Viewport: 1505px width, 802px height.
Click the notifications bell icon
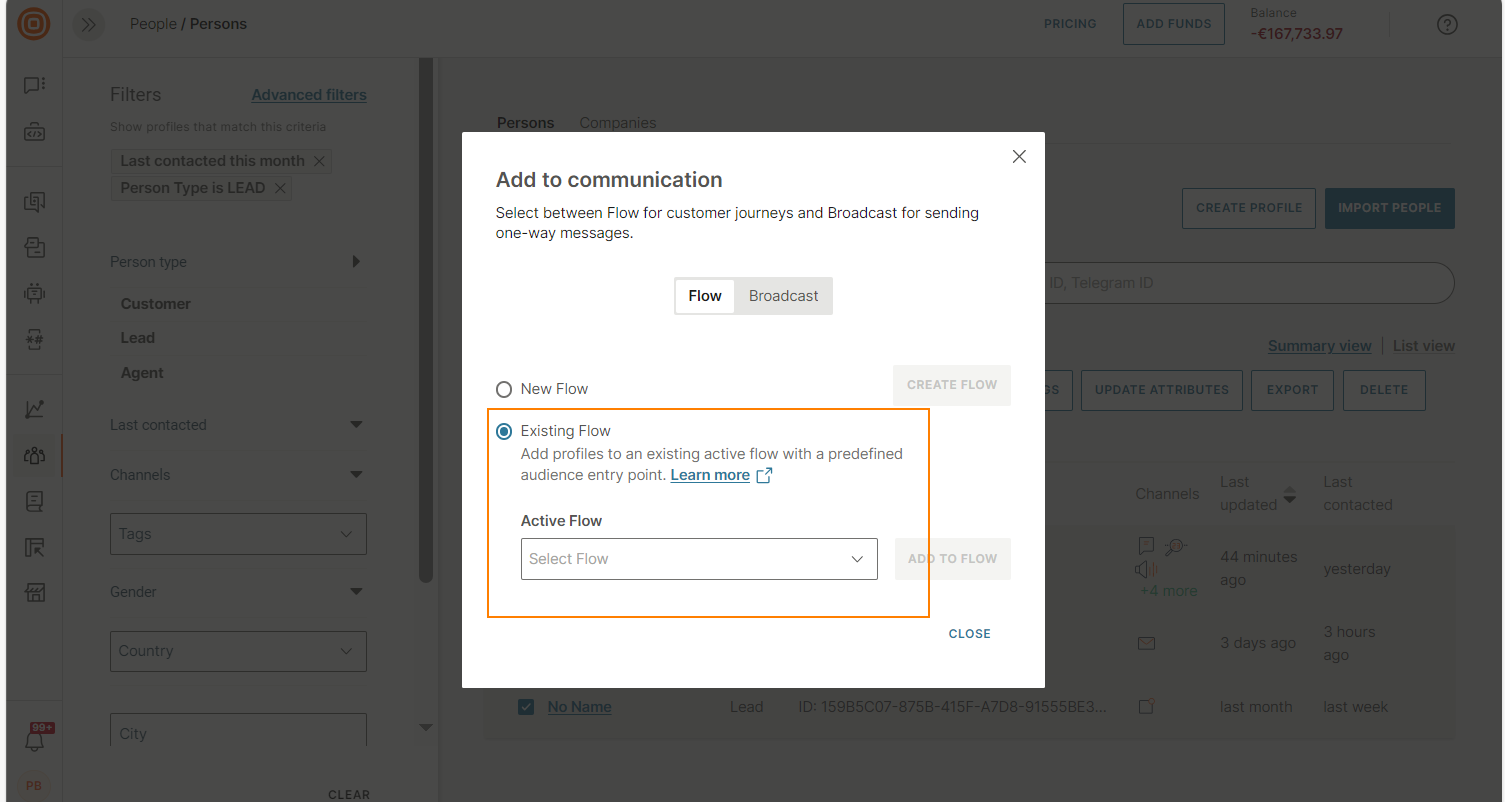point(34,741)
